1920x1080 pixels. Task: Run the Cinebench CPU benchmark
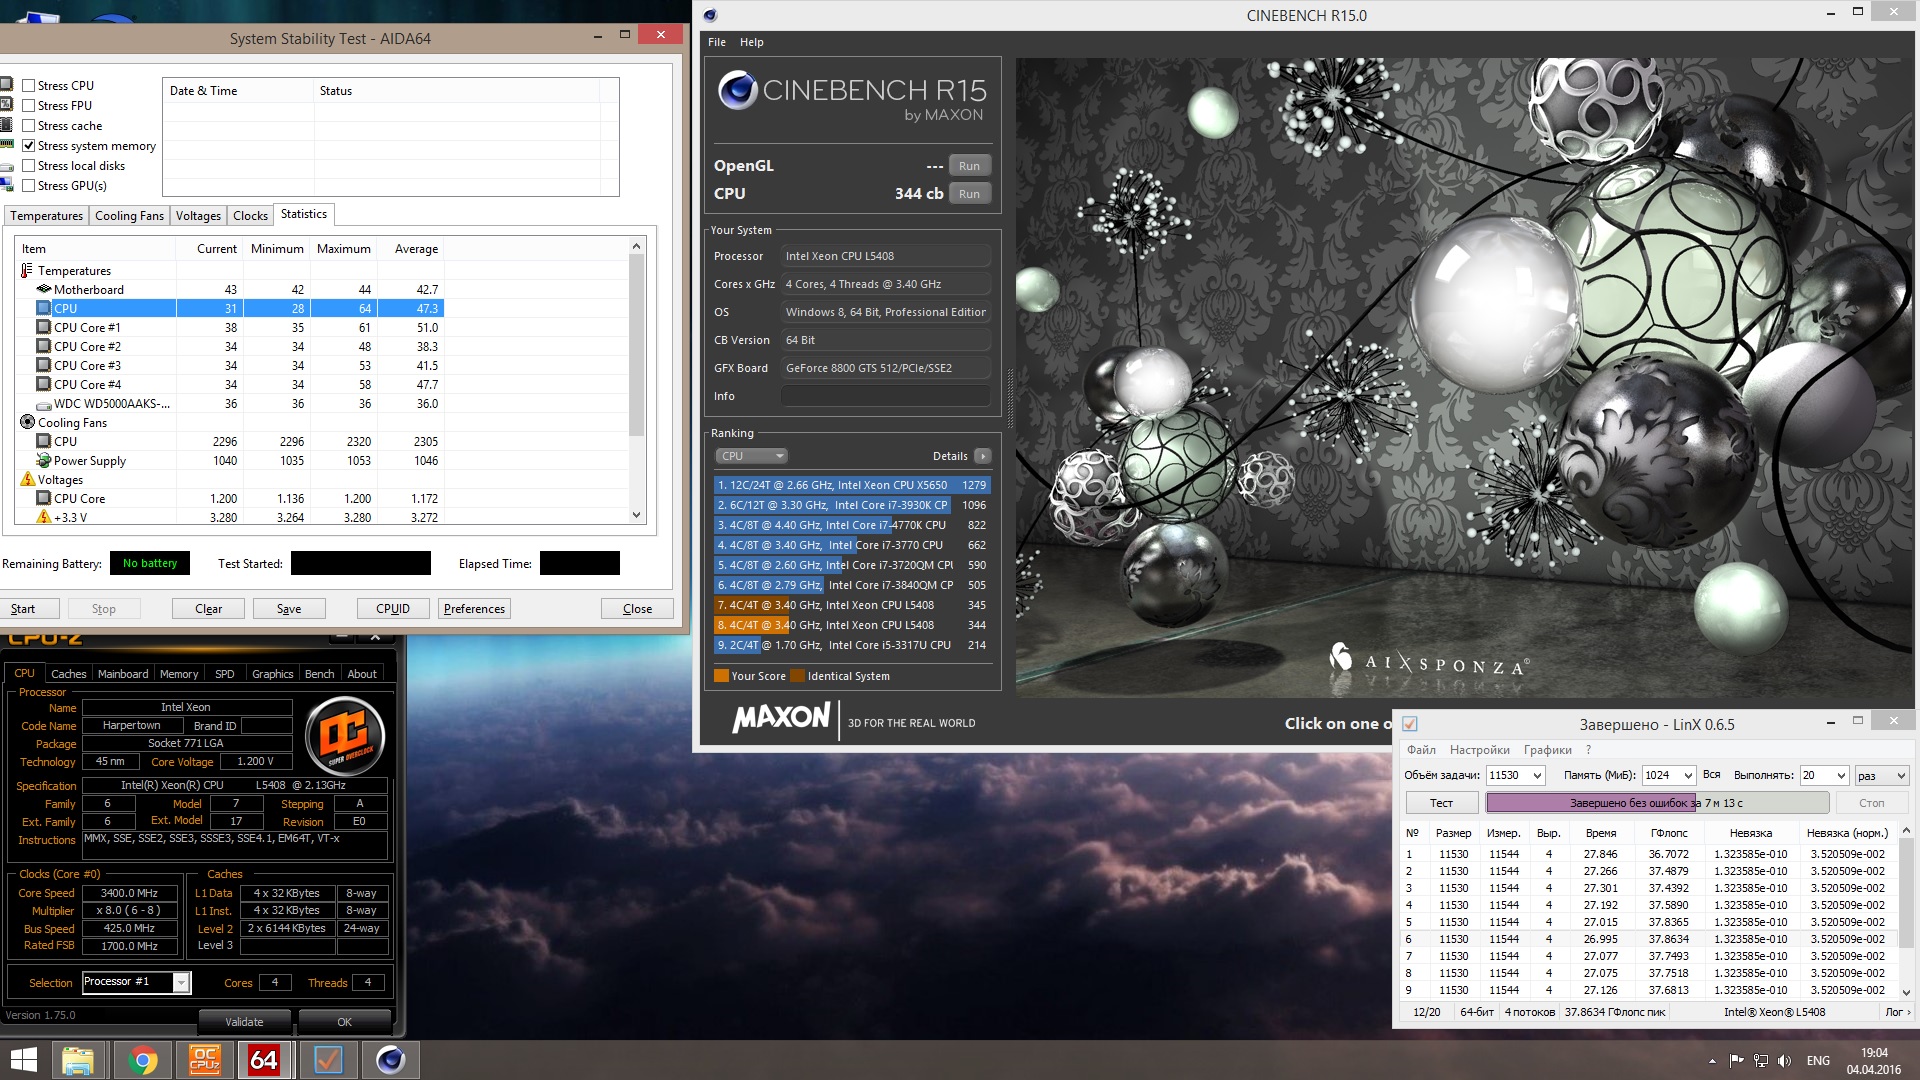click(968, 194)
